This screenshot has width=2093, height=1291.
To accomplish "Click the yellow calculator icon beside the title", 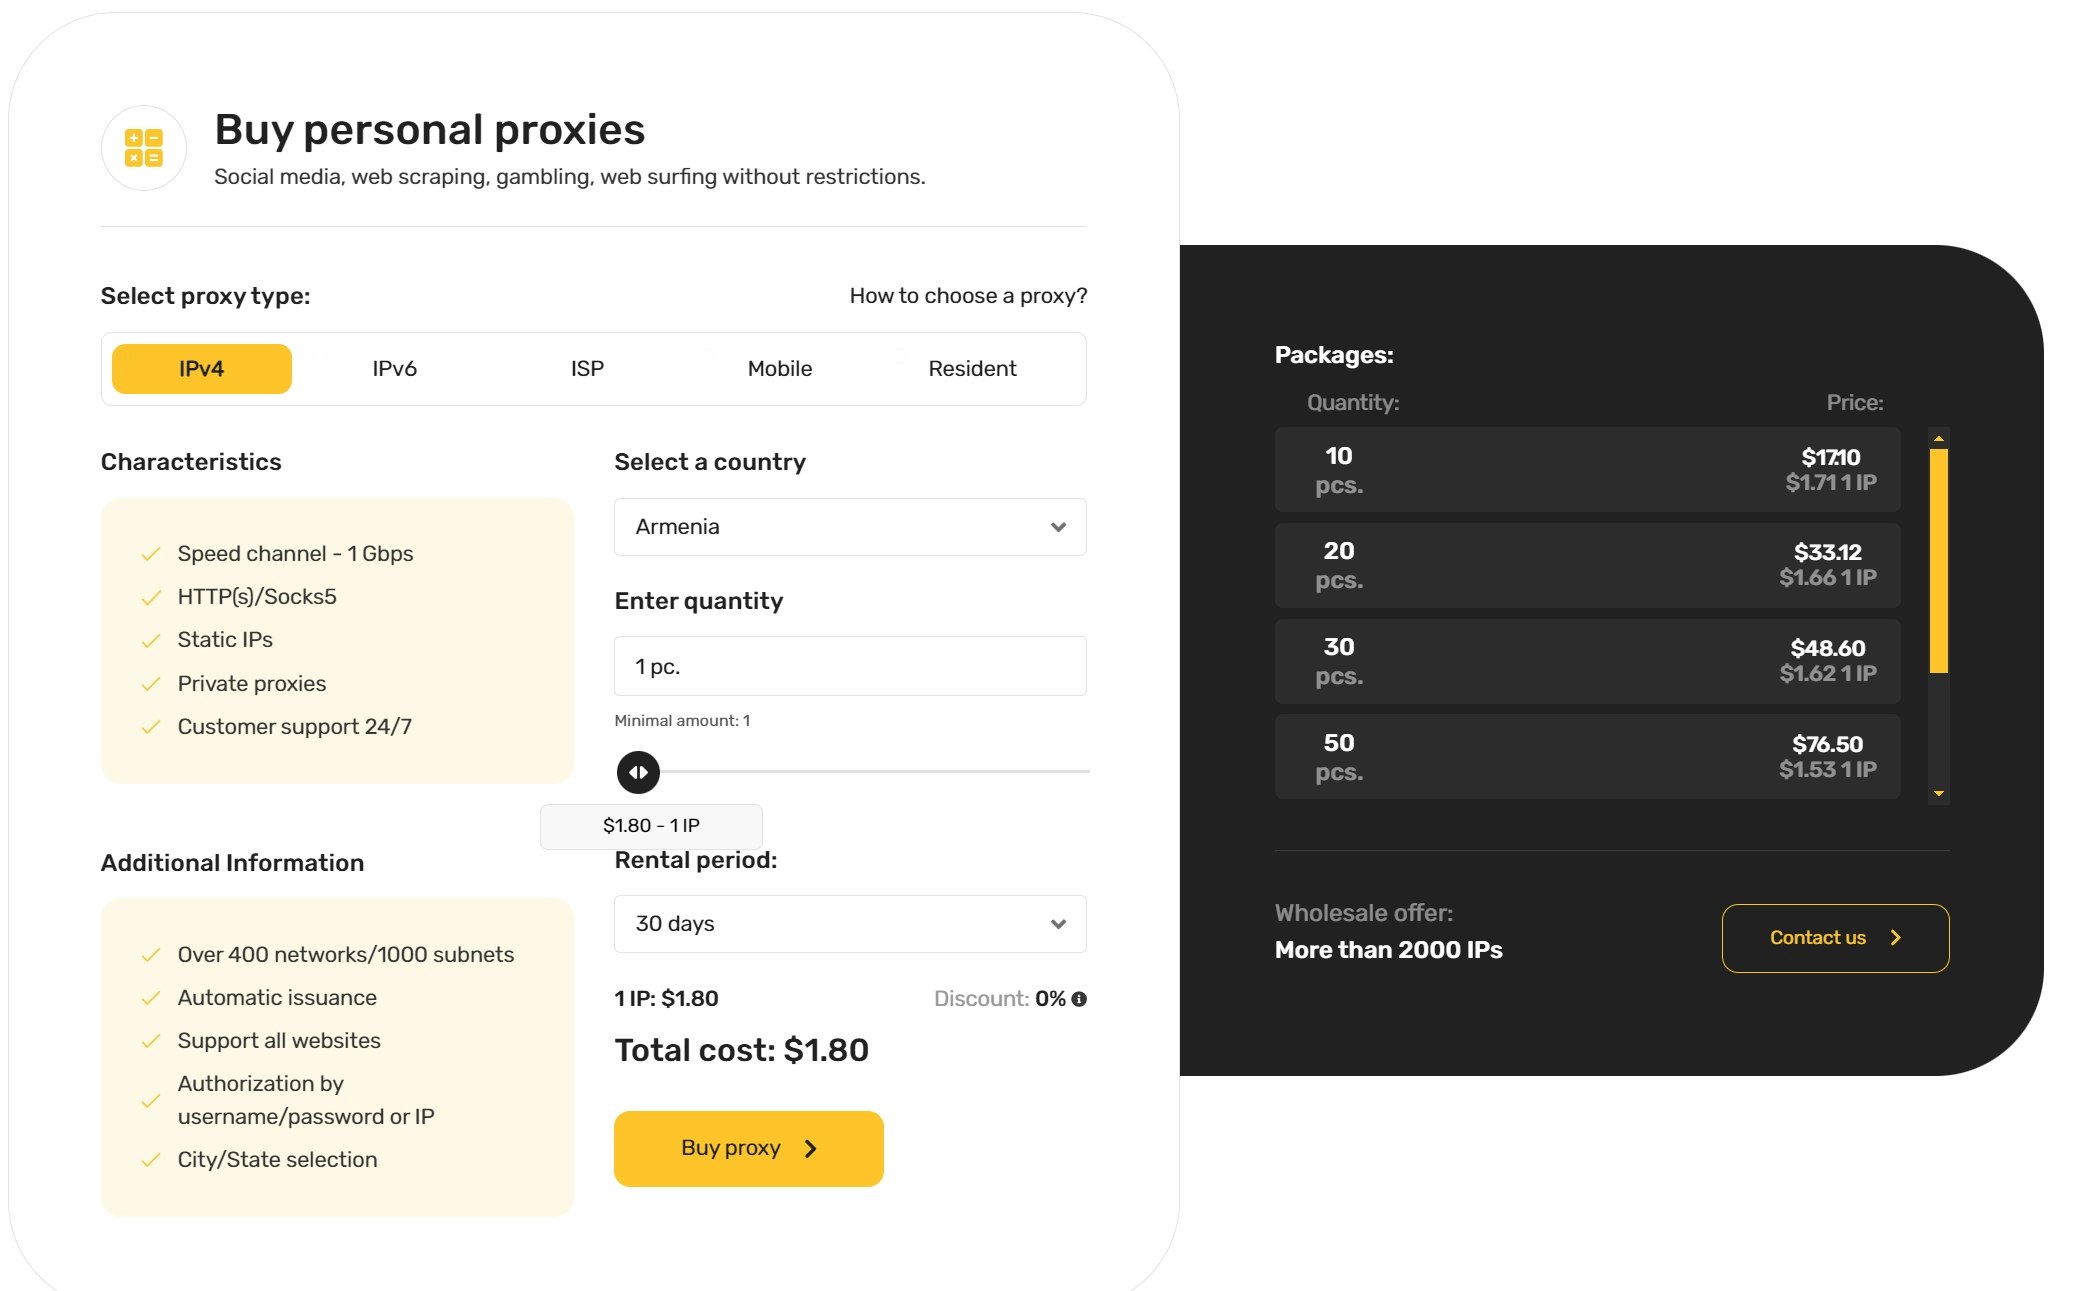I will pos(144,148).
